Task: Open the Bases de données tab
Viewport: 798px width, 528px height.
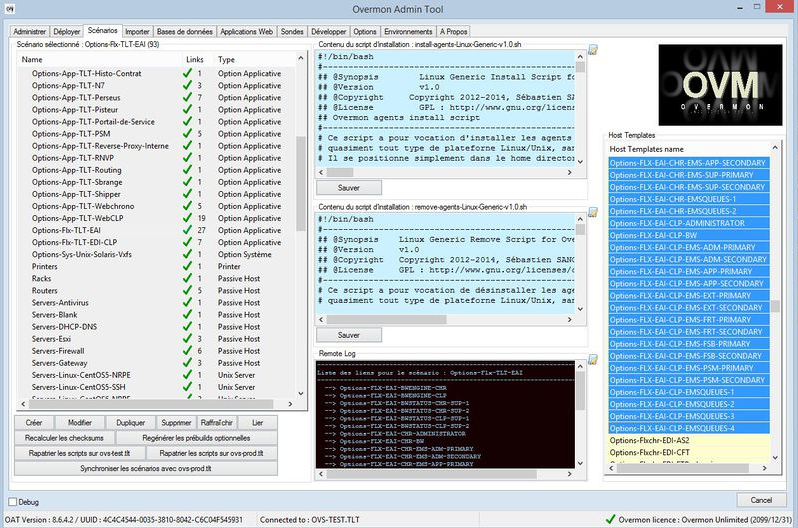Action: pyautogui.click(x=183, y=32)
